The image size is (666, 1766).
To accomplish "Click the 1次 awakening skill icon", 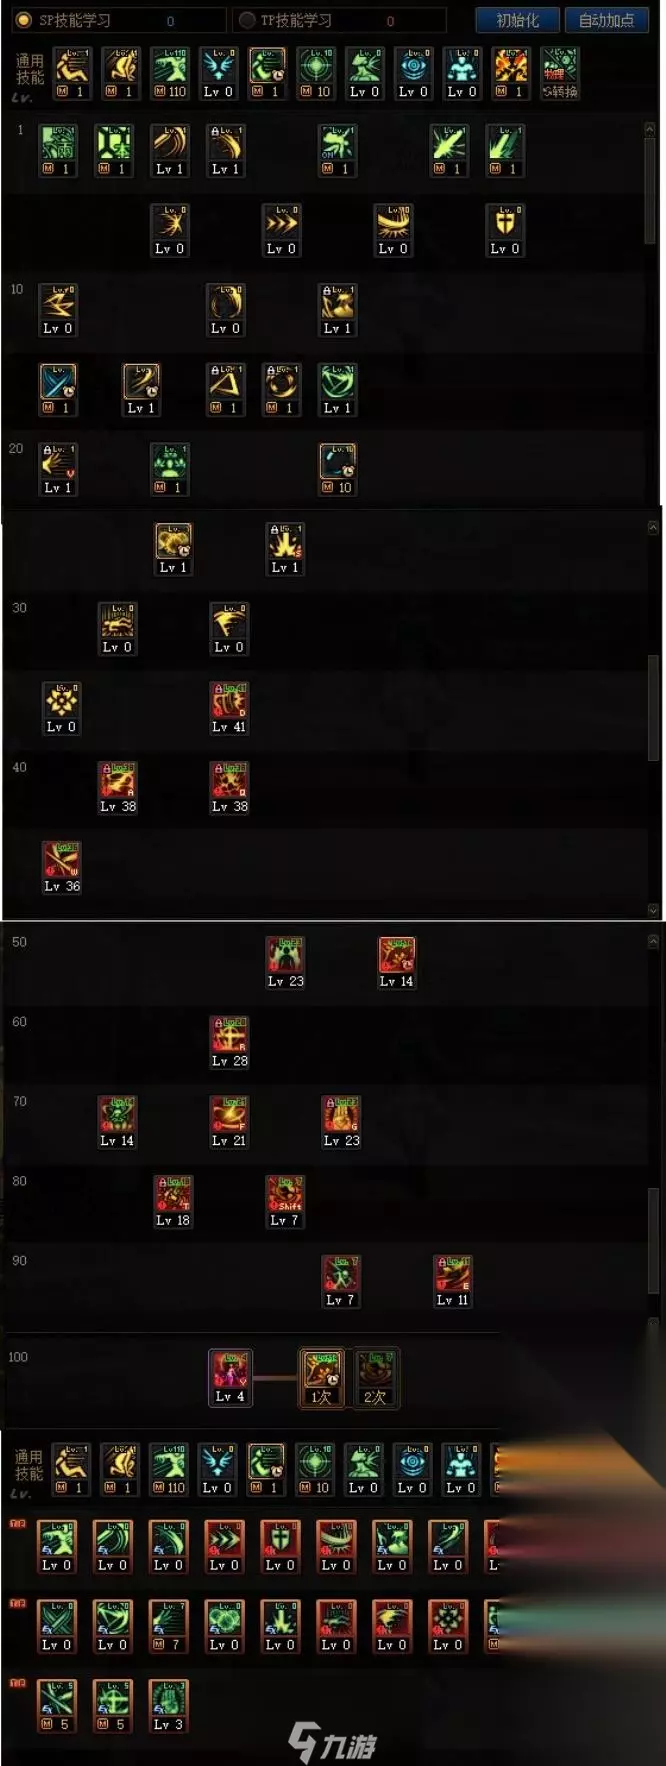I will click(322, 1378).
